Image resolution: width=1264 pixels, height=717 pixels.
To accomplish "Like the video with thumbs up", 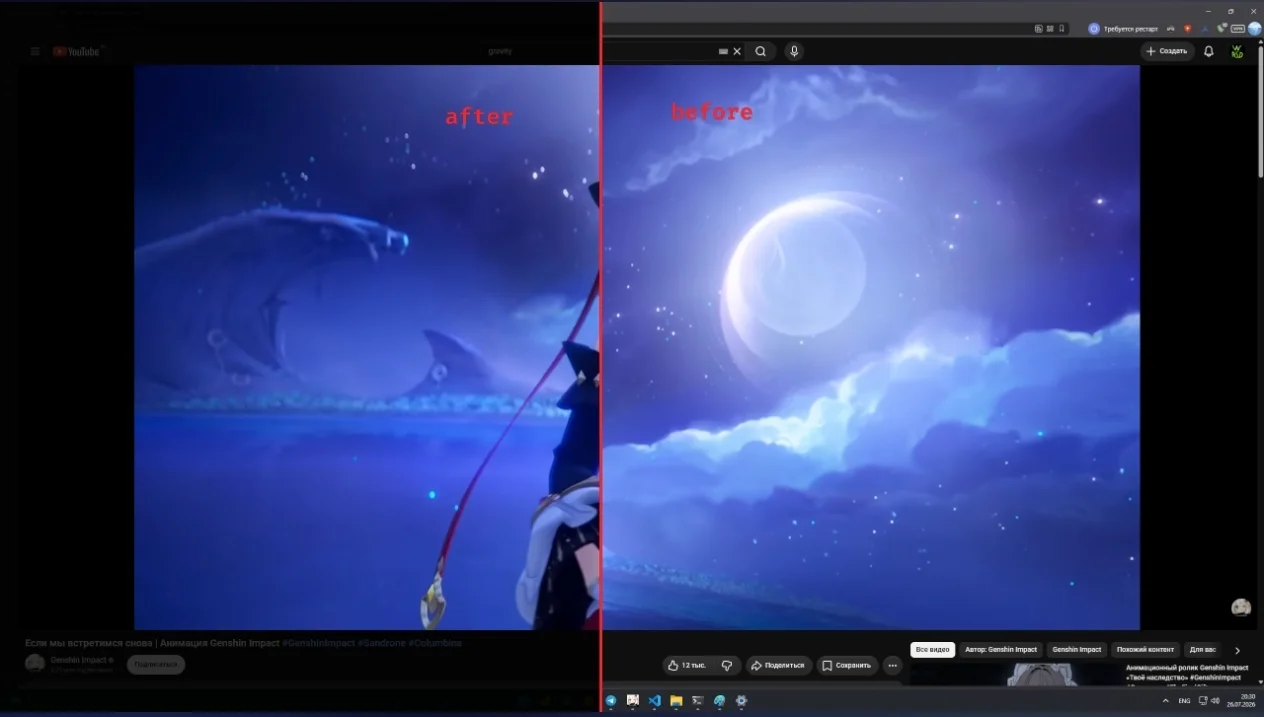I will (x=687, y=665).
